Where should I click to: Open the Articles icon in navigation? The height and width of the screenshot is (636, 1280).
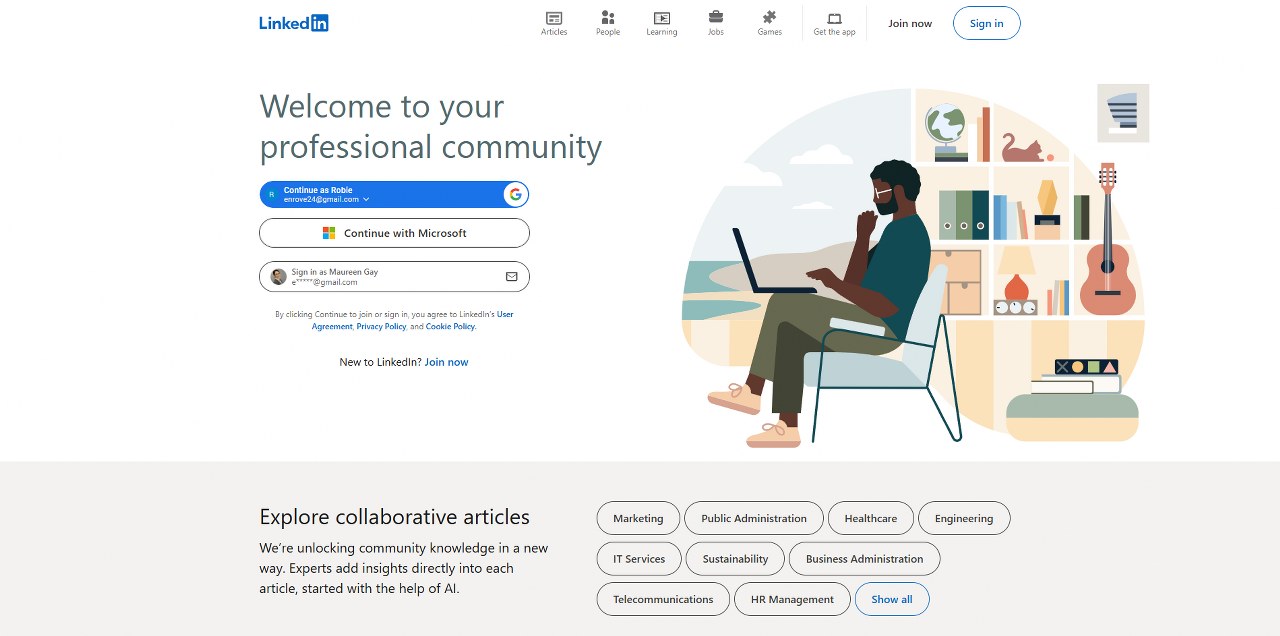pyautogui.click(x=554, y=18)
